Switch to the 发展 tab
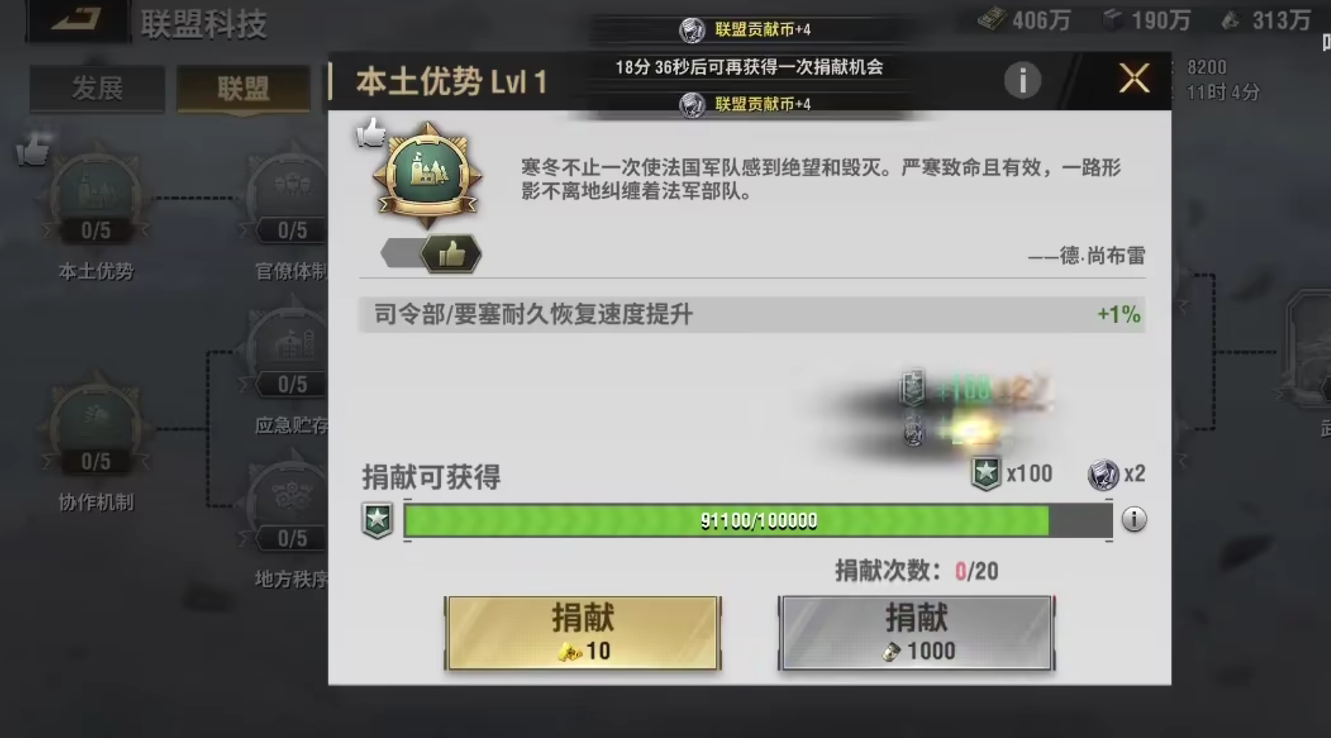 pyautogui.click(x=97, y=89)
